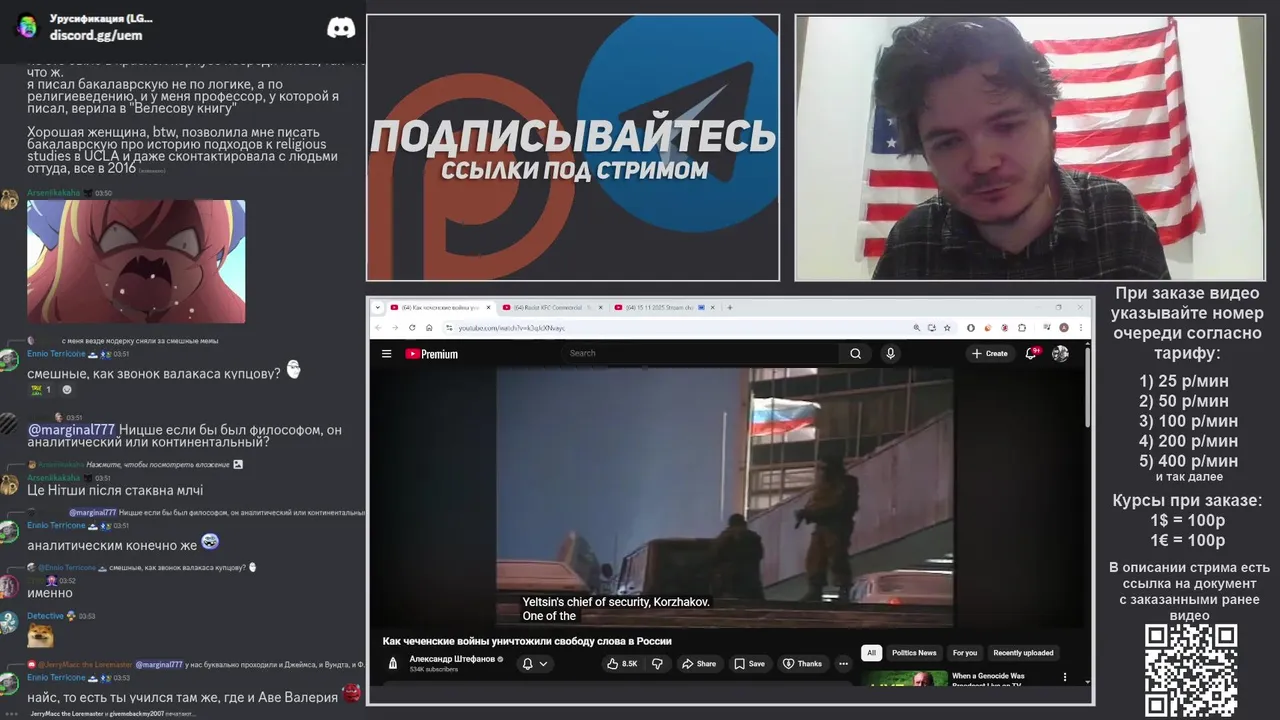The height and width of the screenshot is (720, 1280).
Task: Click the video title 'Как чеченские войны уничтожили'
Action: 527,641
